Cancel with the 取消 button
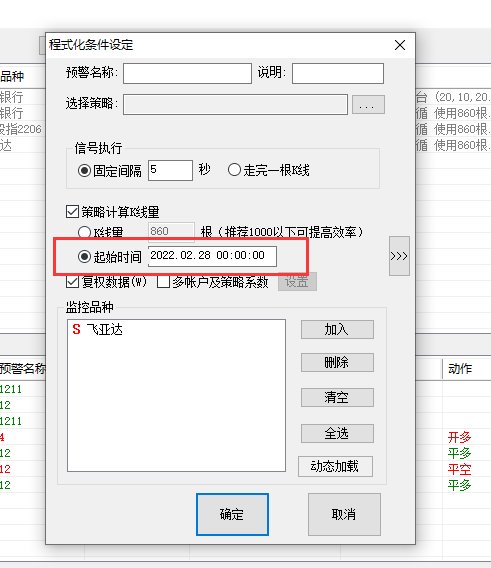 point(344,514)
